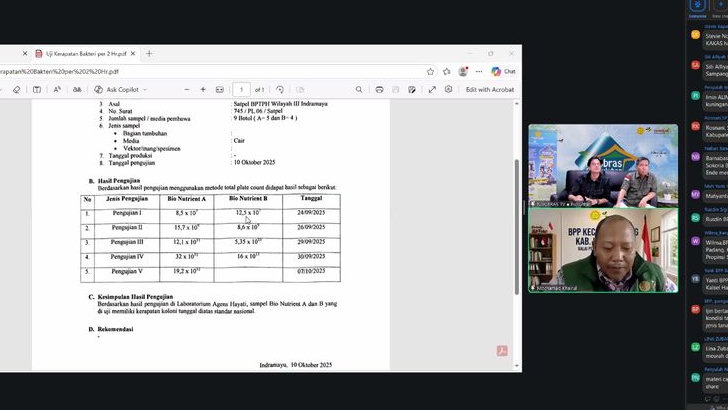The image size is (728, 410).
Task: Maximize the browser window
Action: tap(491, 54)
